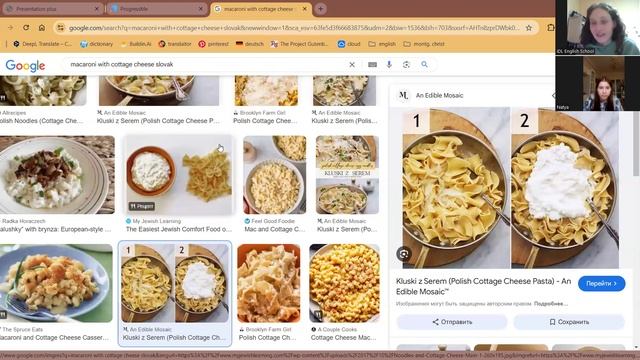Screen dimensions: 640x360
Task: Click the magnifier search button
Action: [x=424, y=64]
